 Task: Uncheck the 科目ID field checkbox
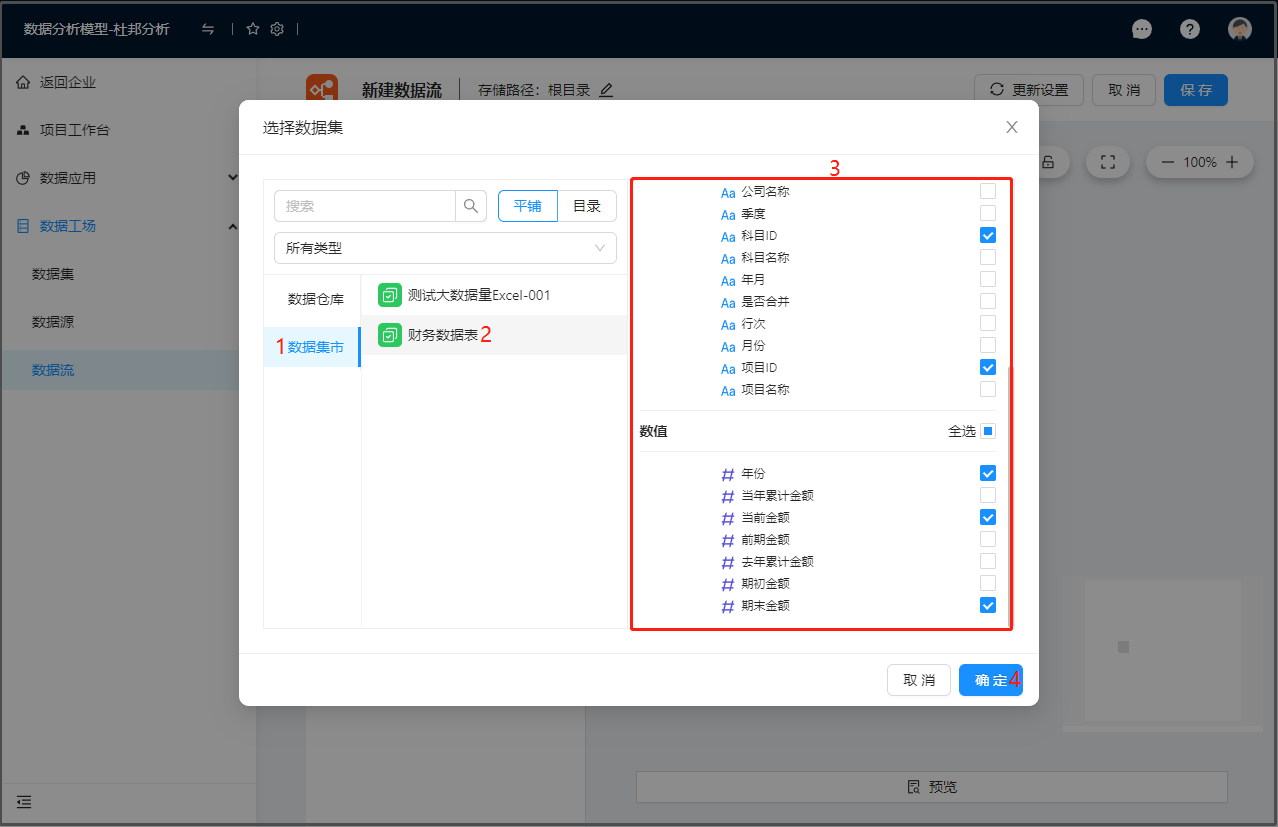click(988, 236)
